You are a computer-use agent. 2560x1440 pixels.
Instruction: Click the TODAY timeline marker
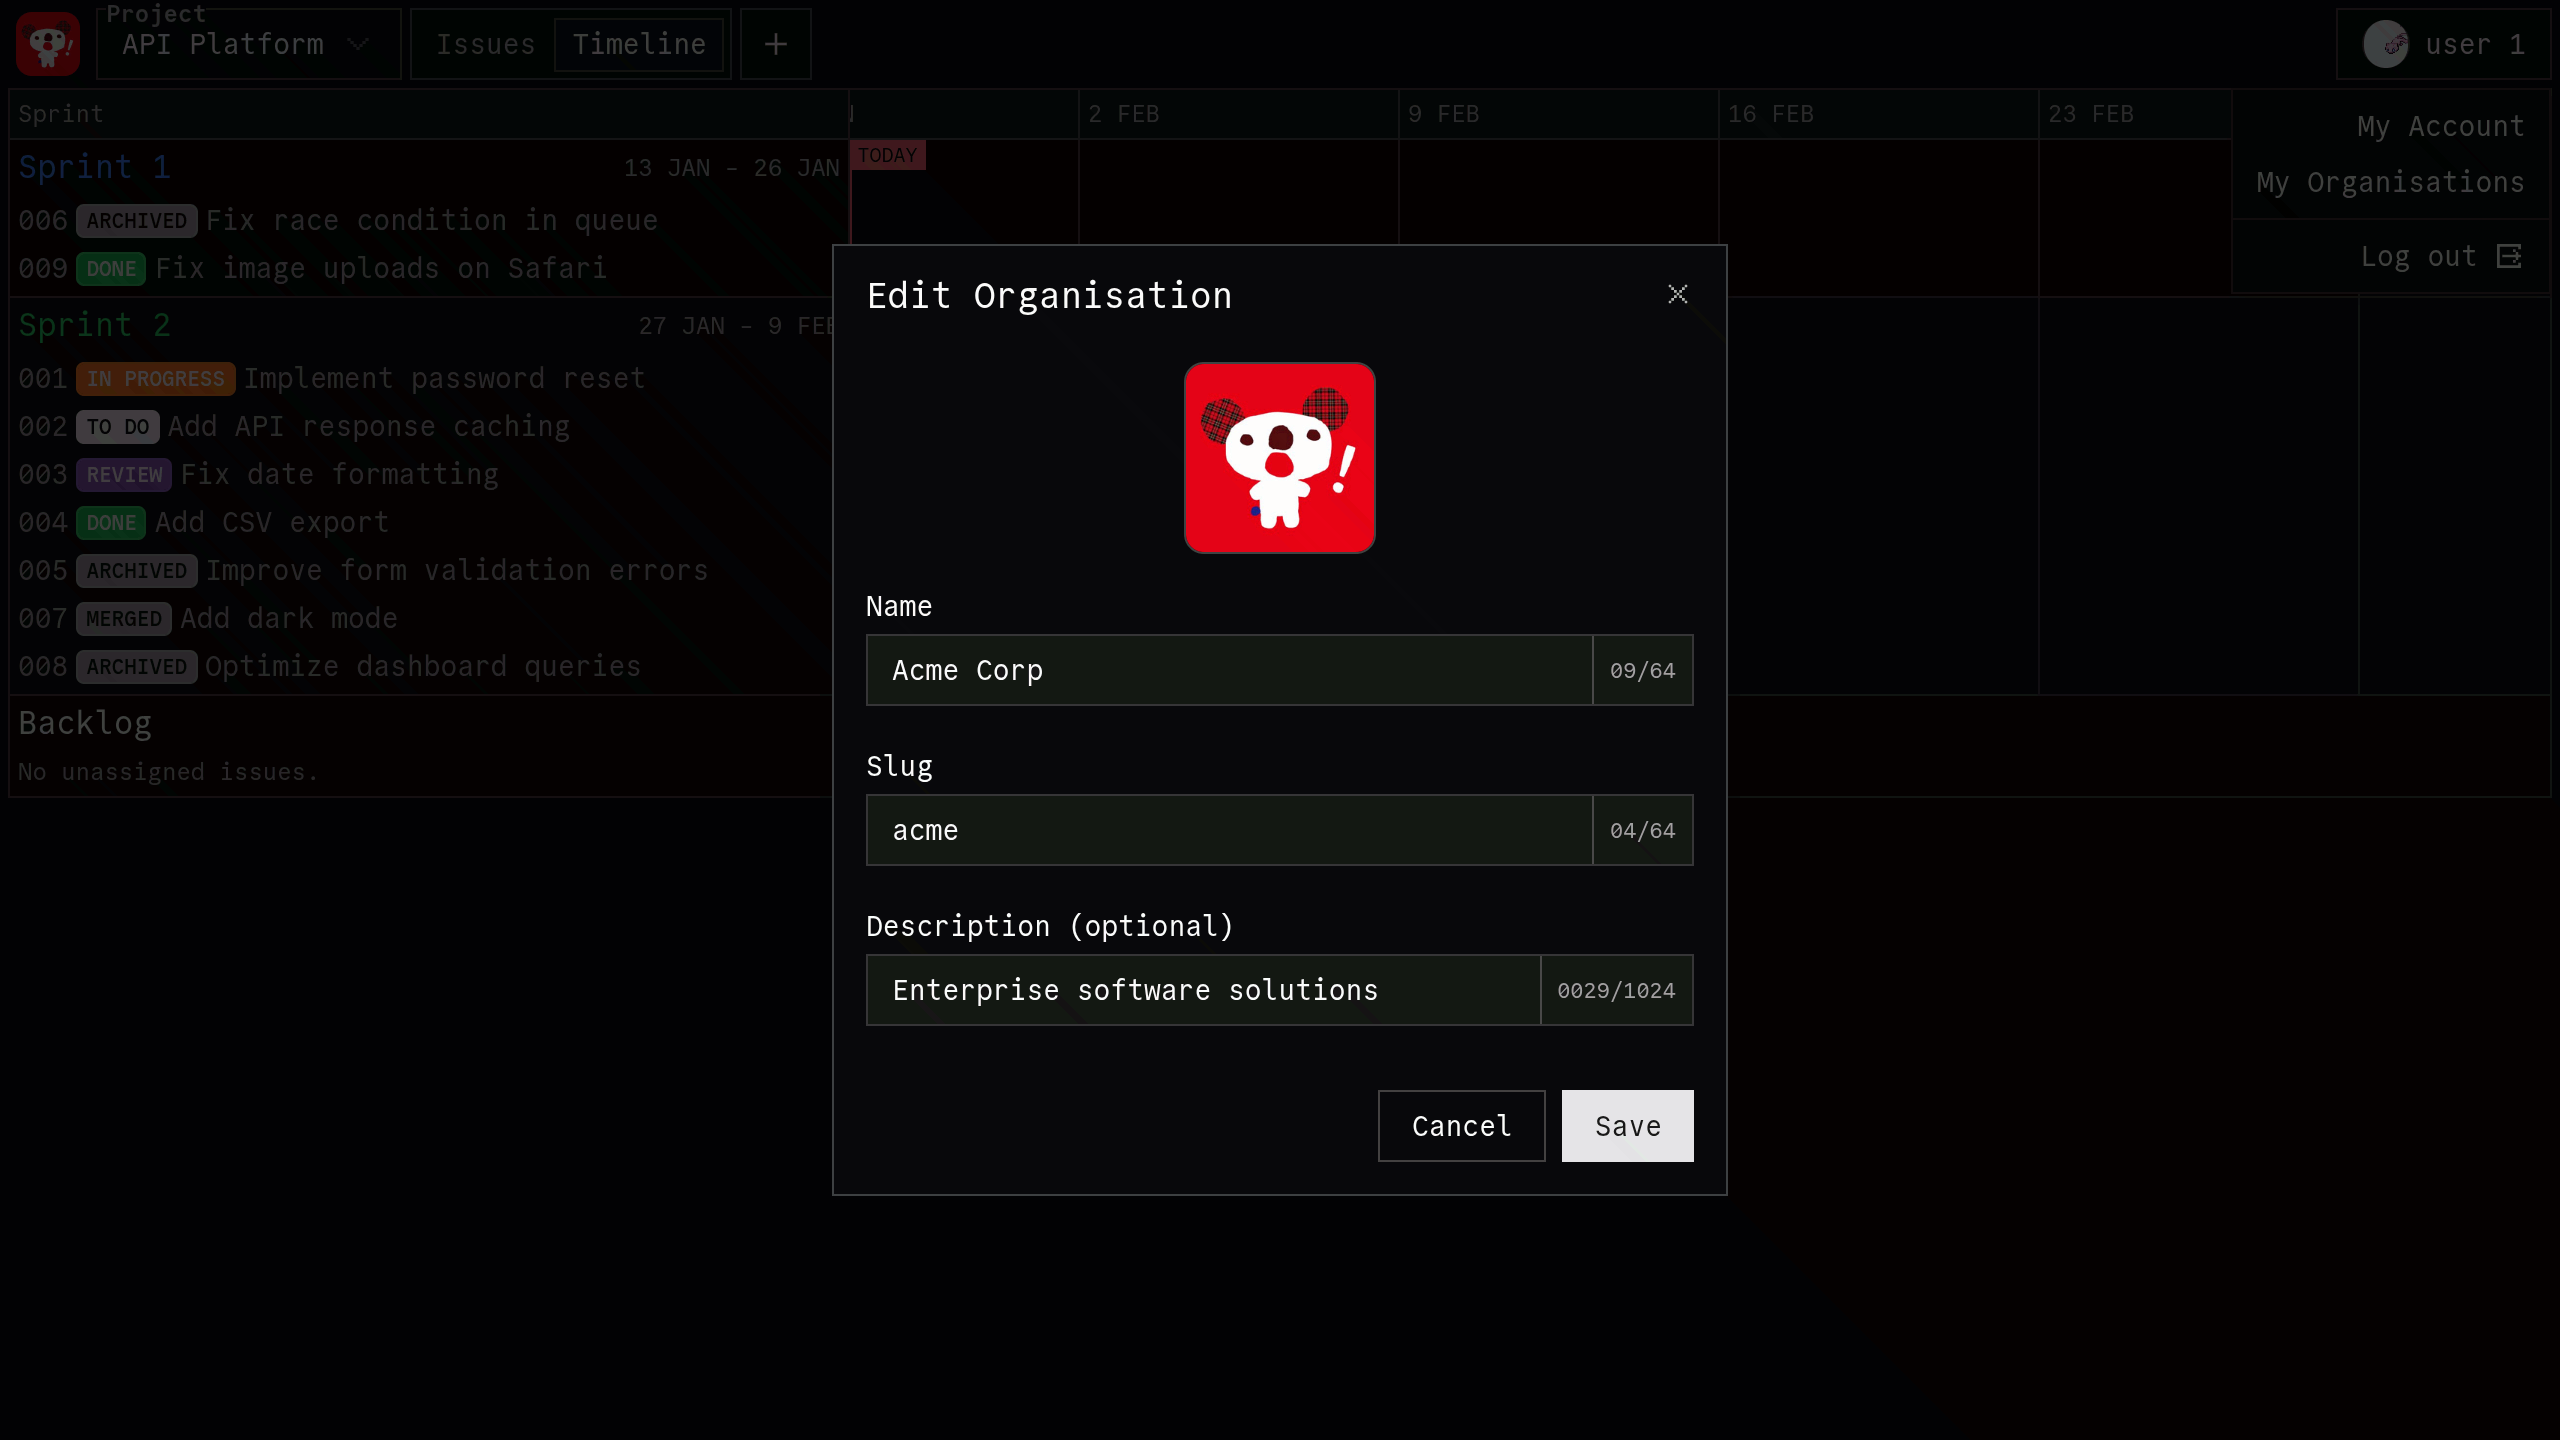887,155
